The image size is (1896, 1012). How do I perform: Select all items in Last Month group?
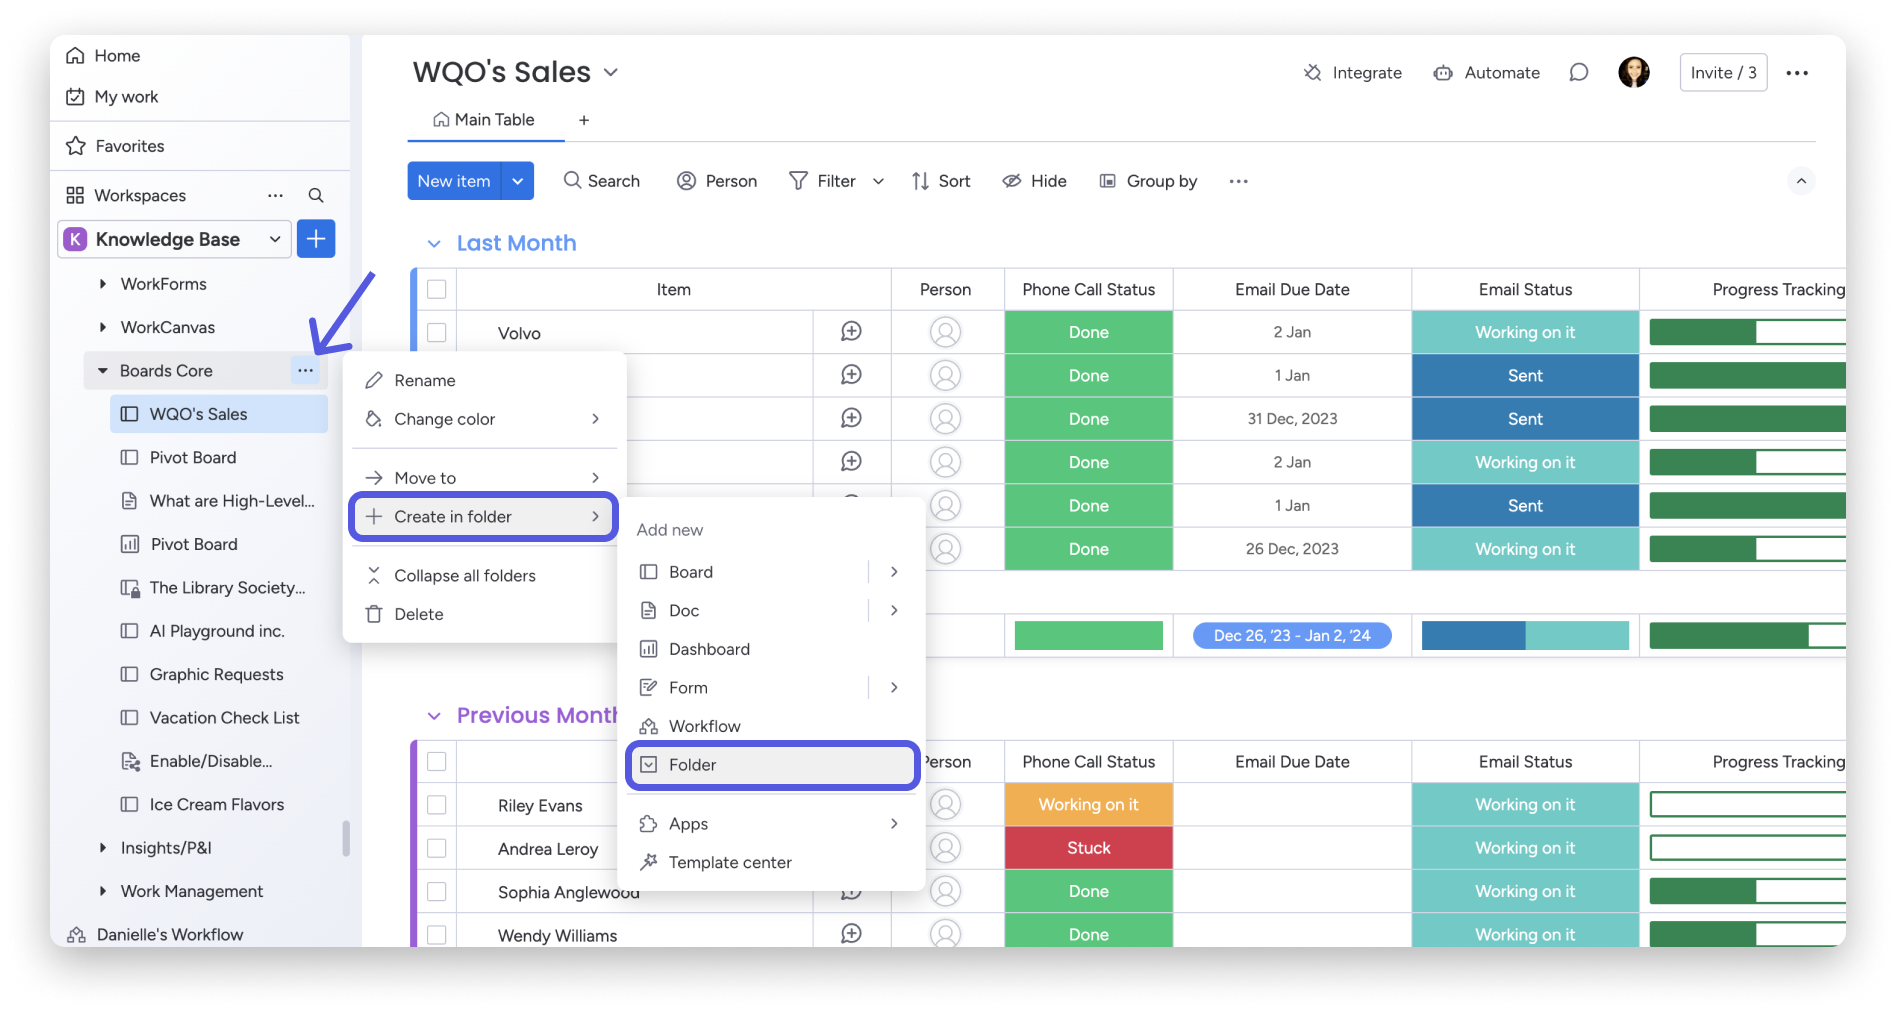click(x=437, y=290)
